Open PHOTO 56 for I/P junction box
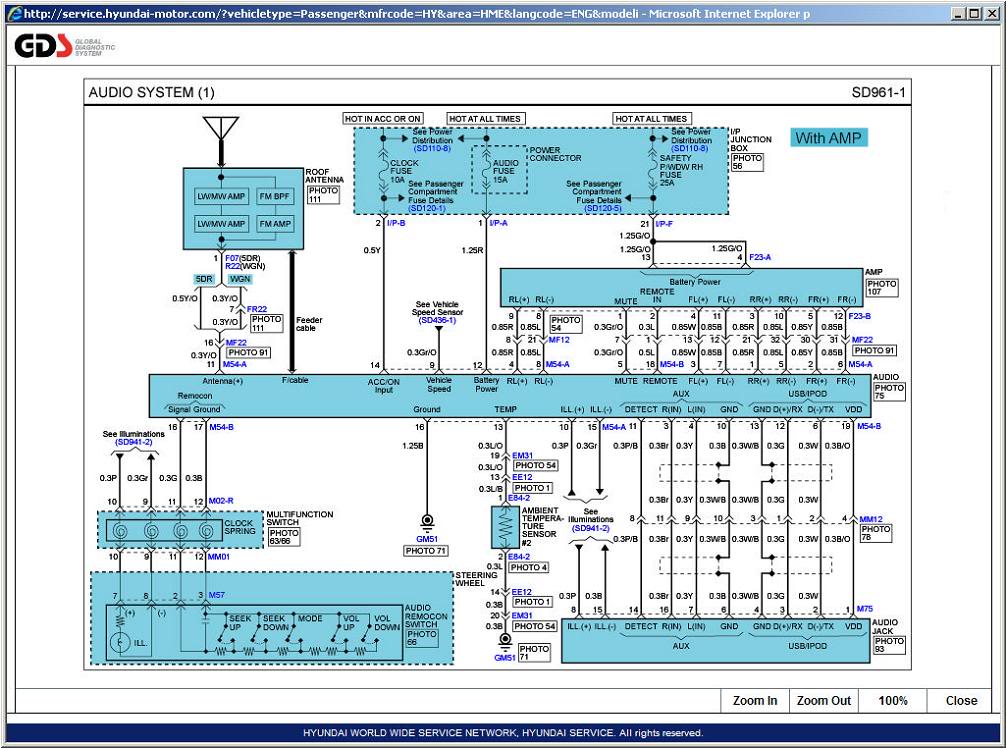 point(747,162)
